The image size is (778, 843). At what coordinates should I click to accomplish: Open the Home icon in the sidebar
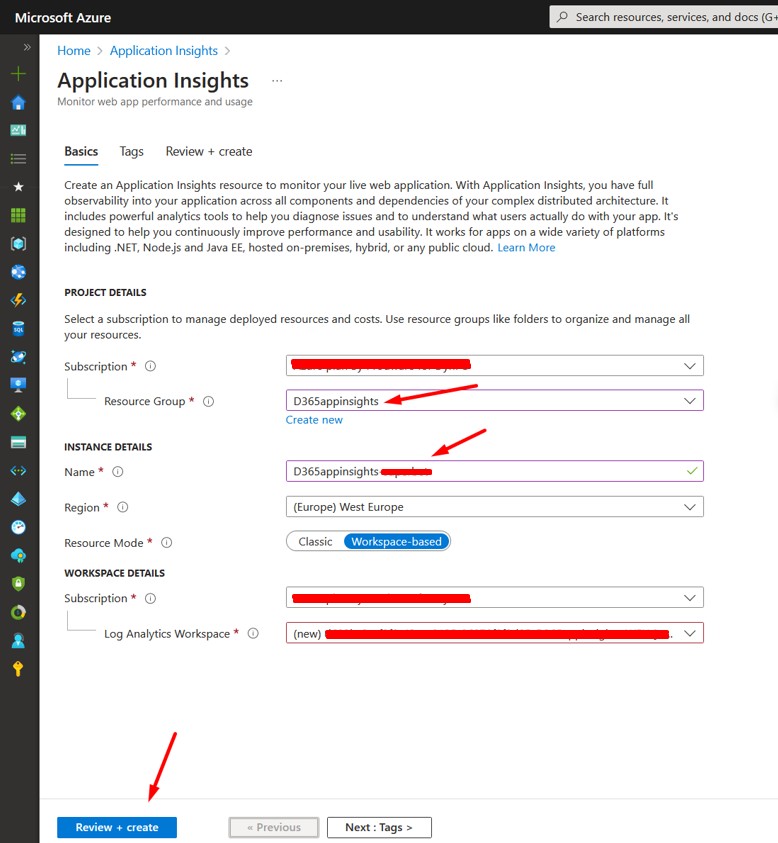pos(18,102)
